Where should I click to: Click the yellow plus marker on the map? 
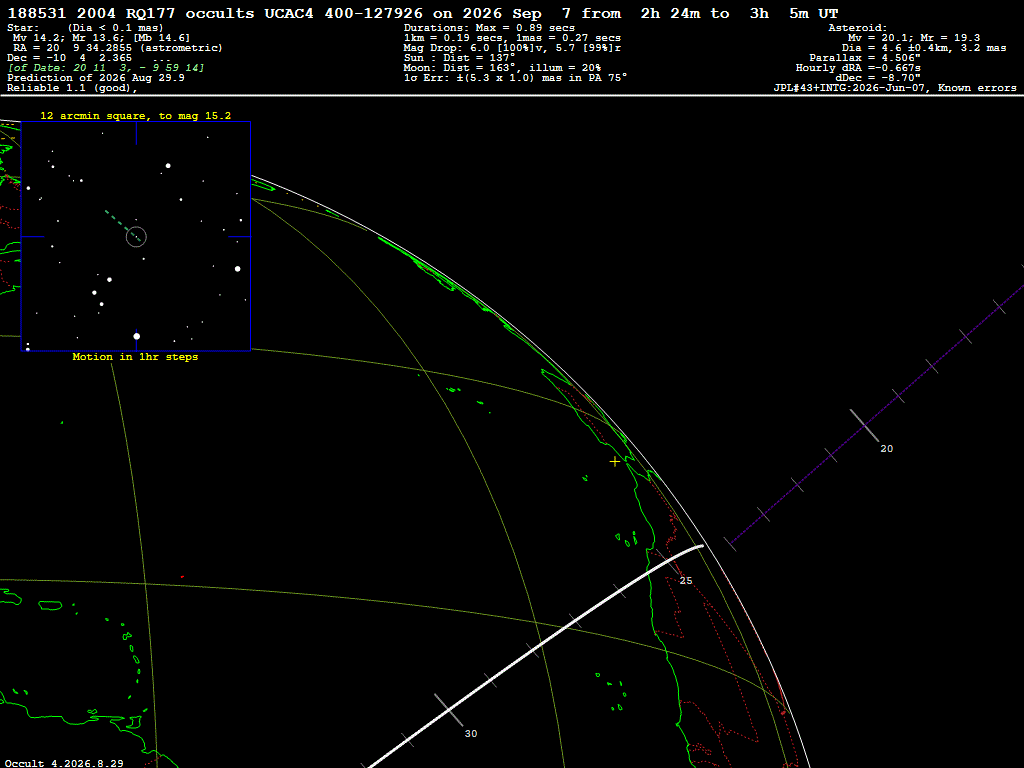615,462
